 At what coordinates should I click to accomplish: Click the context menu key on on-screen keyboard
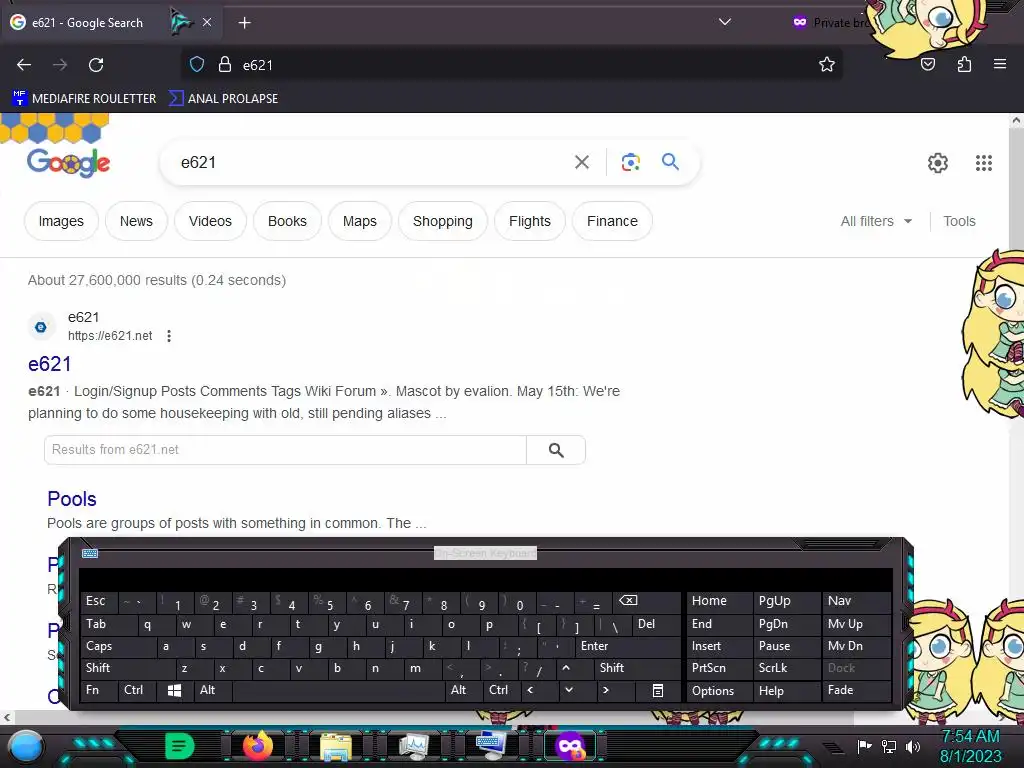[x=658, y=690]
